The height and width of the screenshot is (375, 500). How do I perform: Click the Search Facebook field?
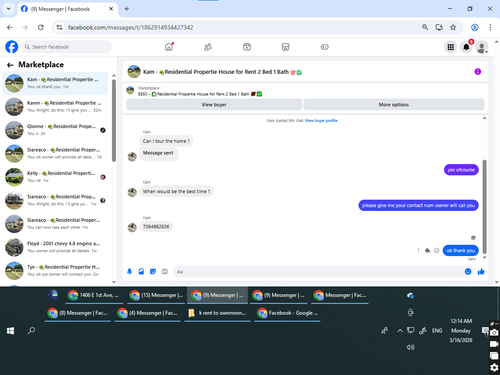tap(67, 47)
